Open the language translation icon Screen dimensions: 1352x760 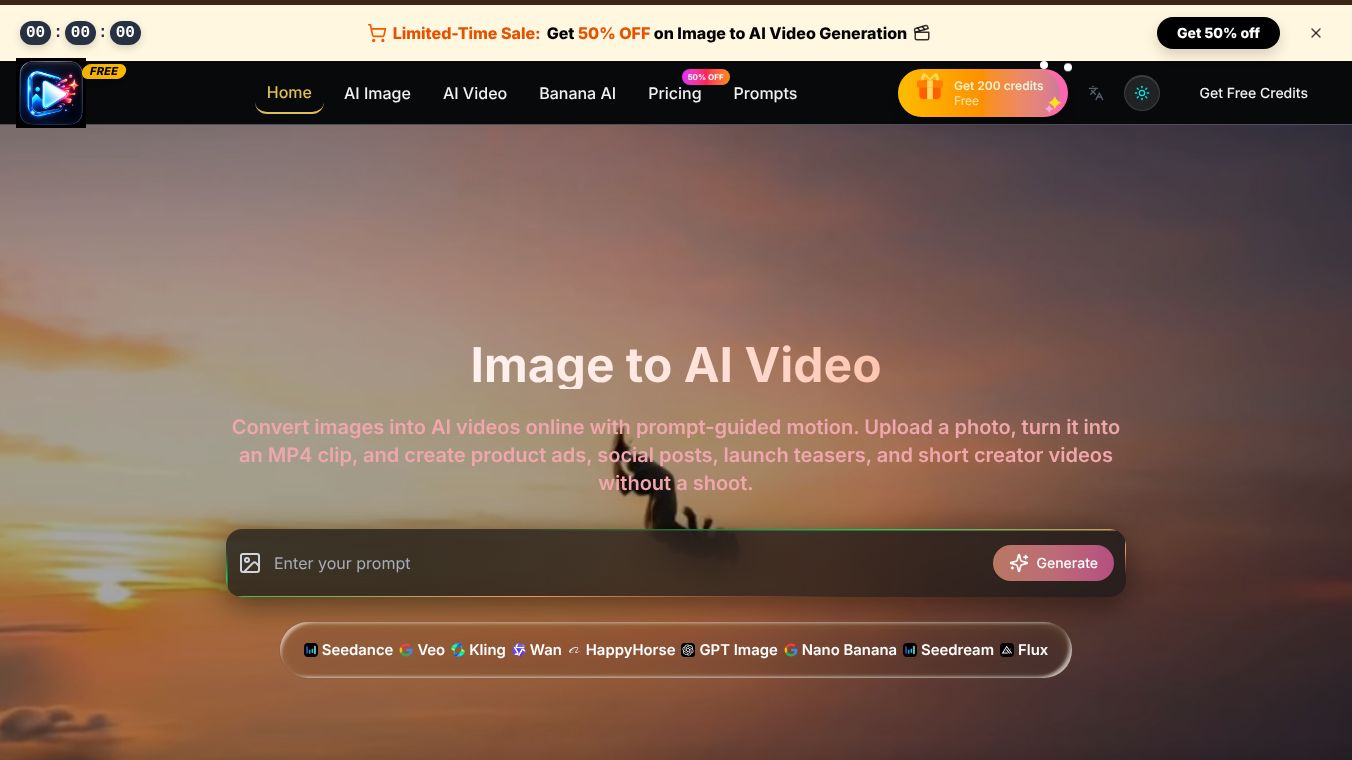tap(1096, 93)
